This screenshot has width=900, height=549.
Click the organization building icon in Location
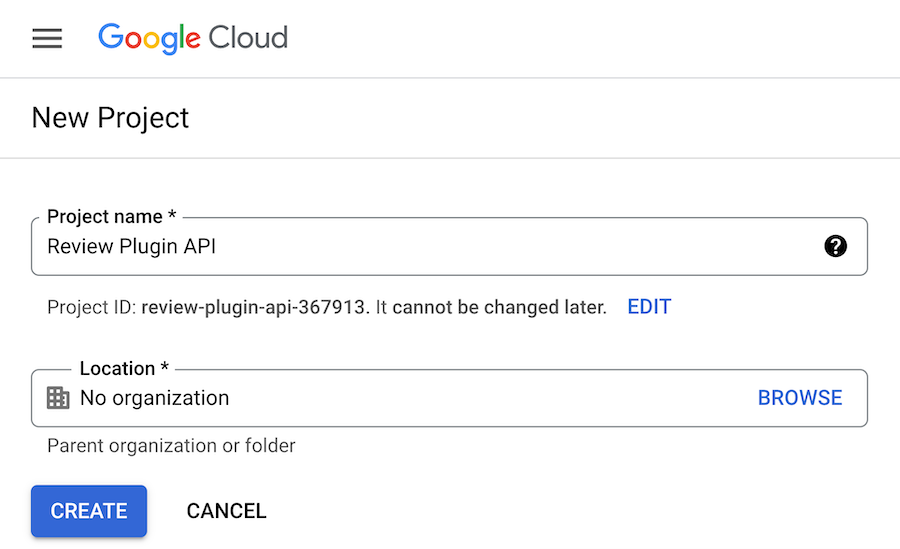click(59, 398)
